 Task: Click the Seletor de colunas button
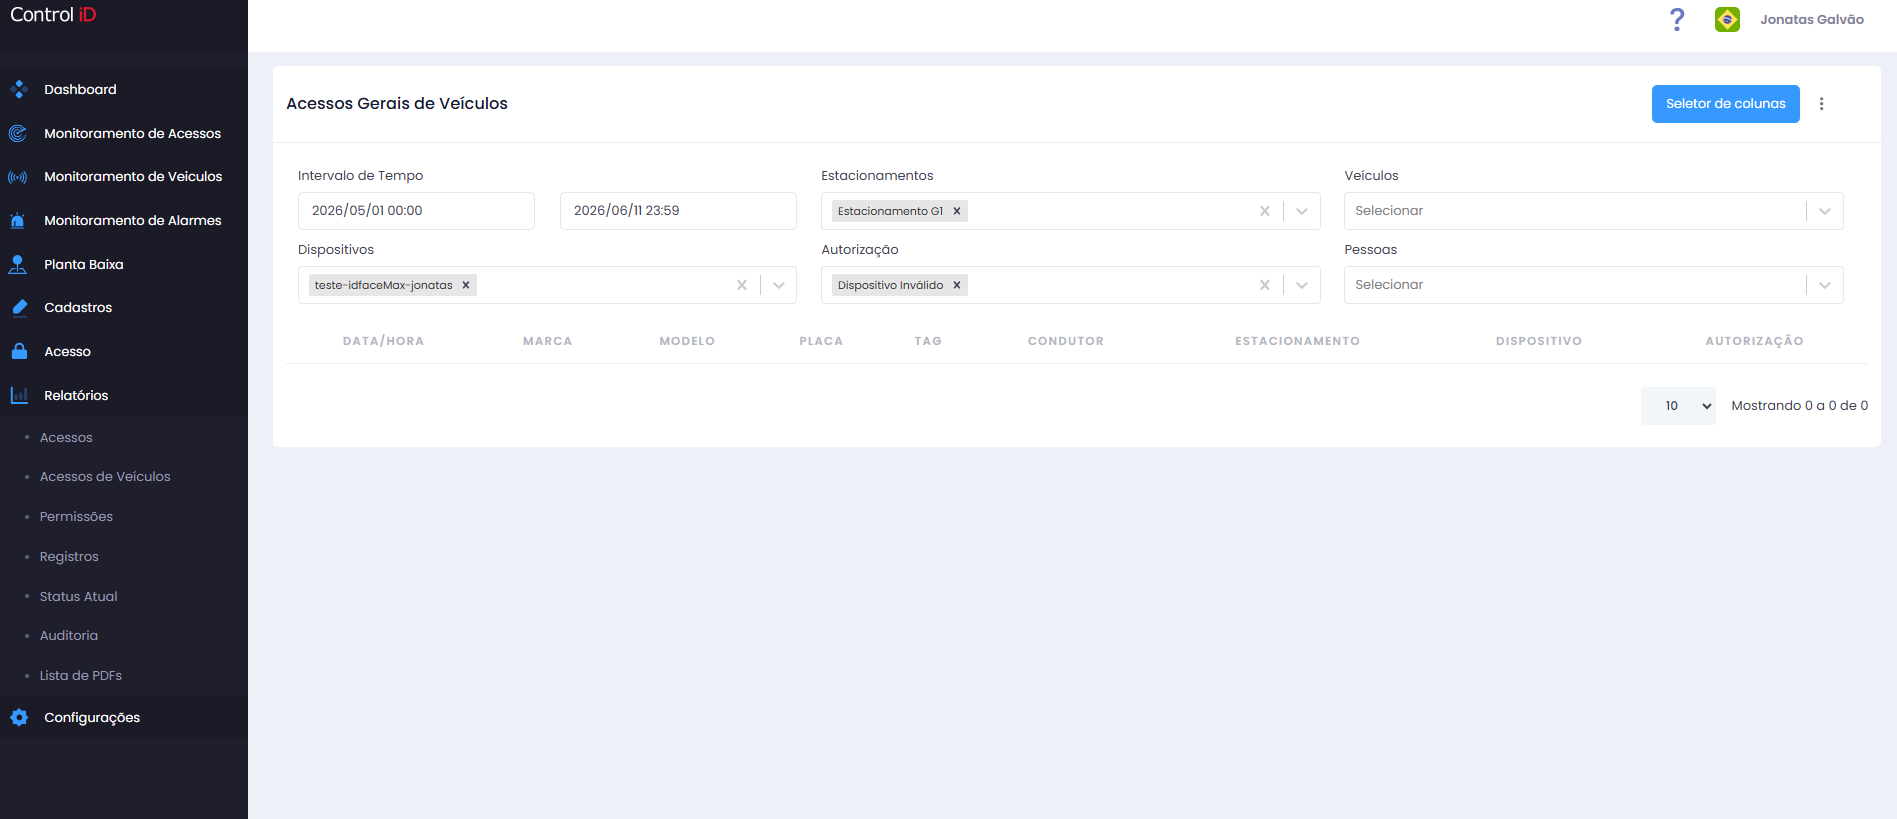[x=1725, y=104]
